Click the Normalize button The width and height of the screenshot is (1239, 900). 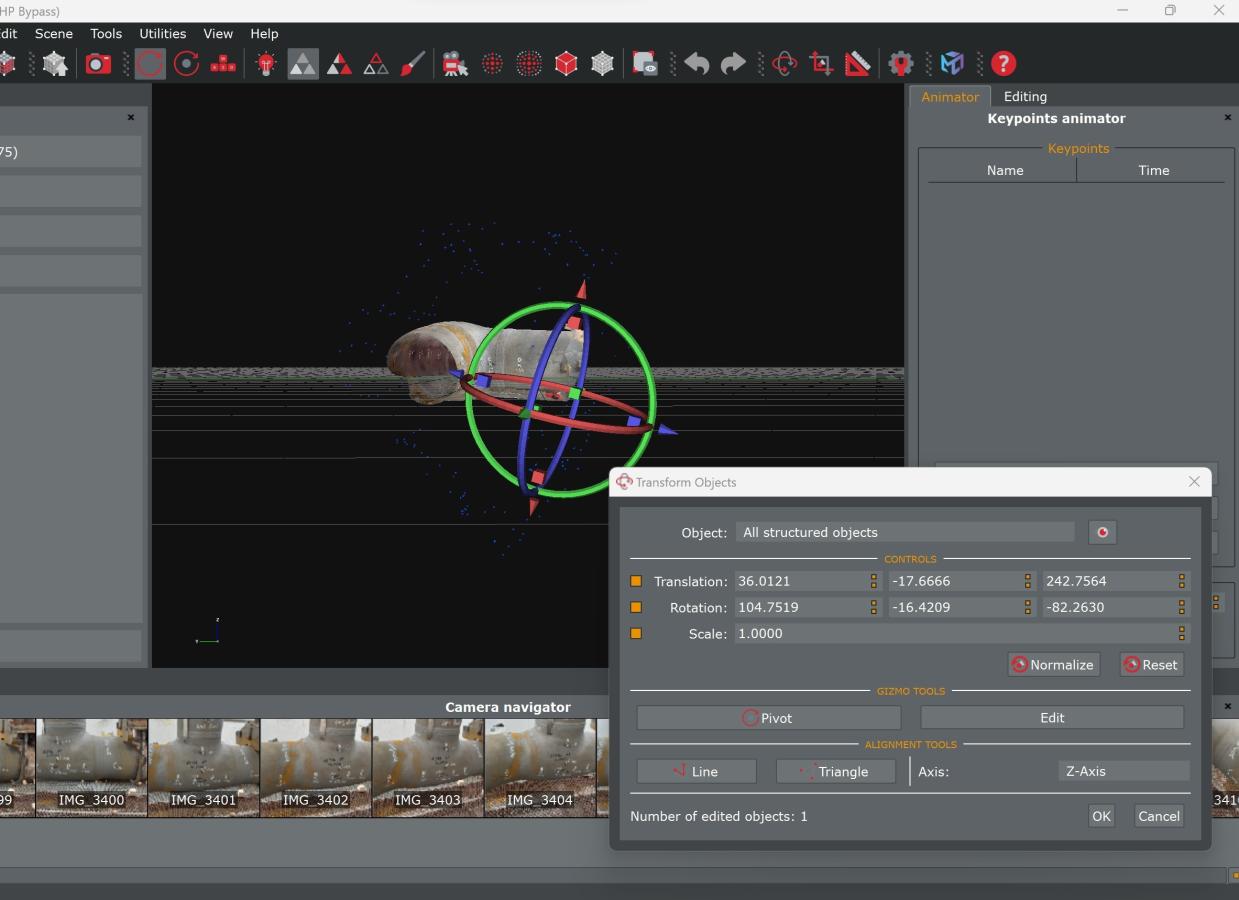click(1053, 665)
